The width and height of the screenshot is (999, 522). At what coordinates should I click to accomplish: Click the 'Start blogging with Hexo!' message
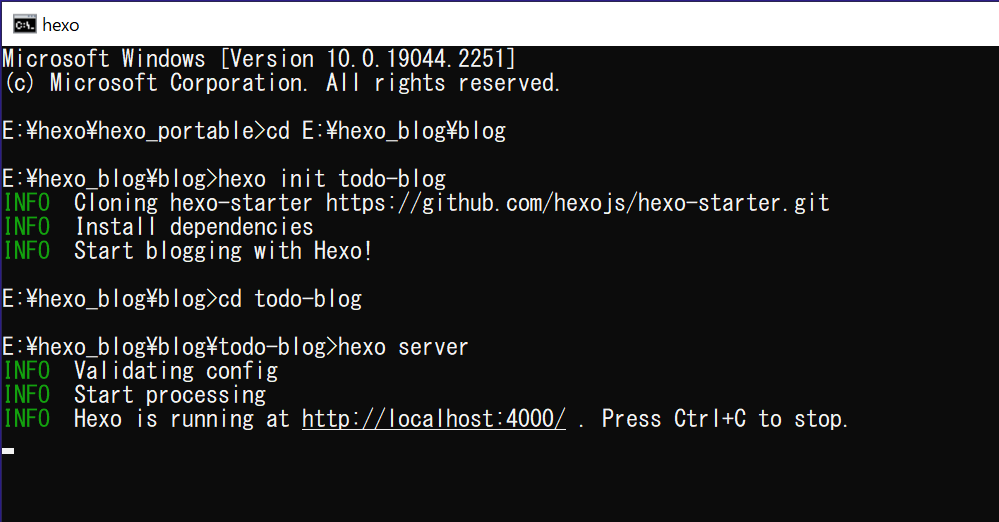[x=223, y=250]
